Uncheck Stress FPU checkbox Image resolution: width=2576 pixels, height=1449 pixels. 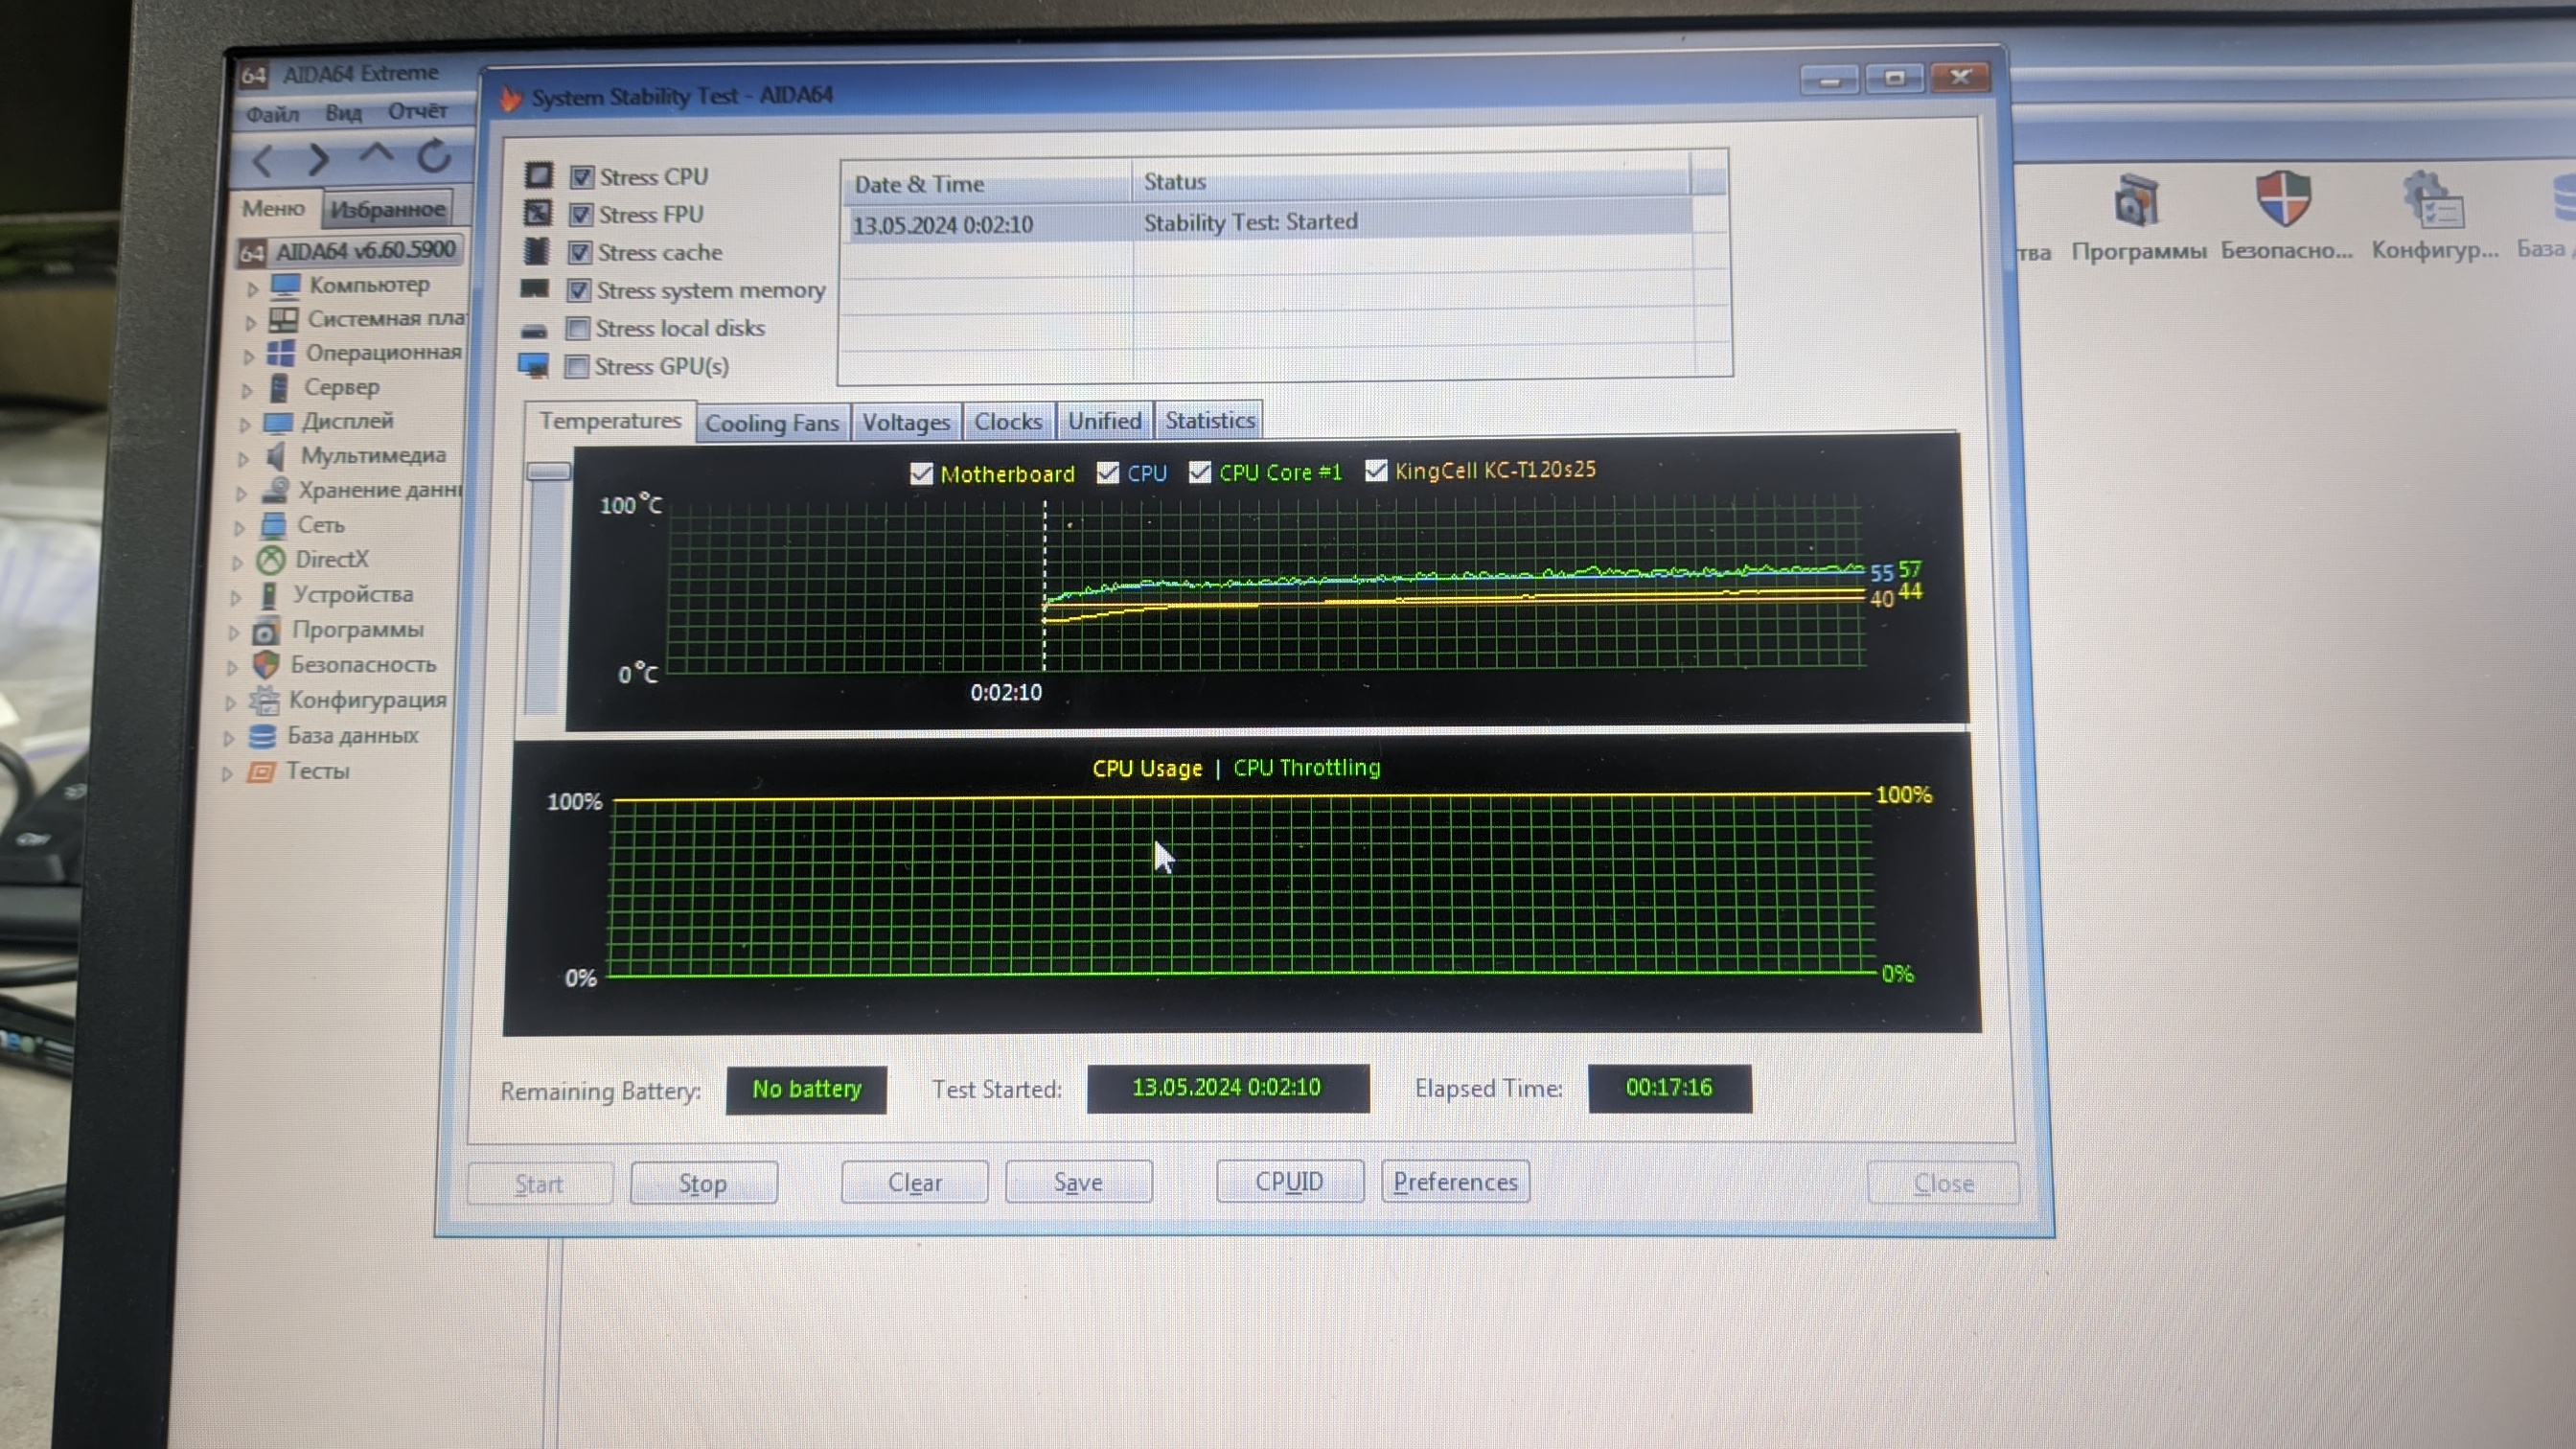pyautogui.click(x=581, y=215)
